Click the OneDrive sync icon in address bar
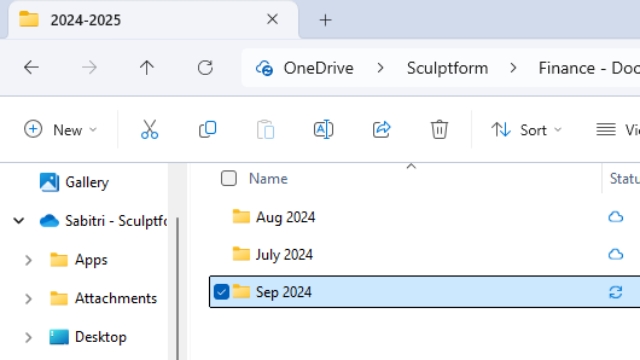Viewport: 640px width, 360px height. point(264,68)
